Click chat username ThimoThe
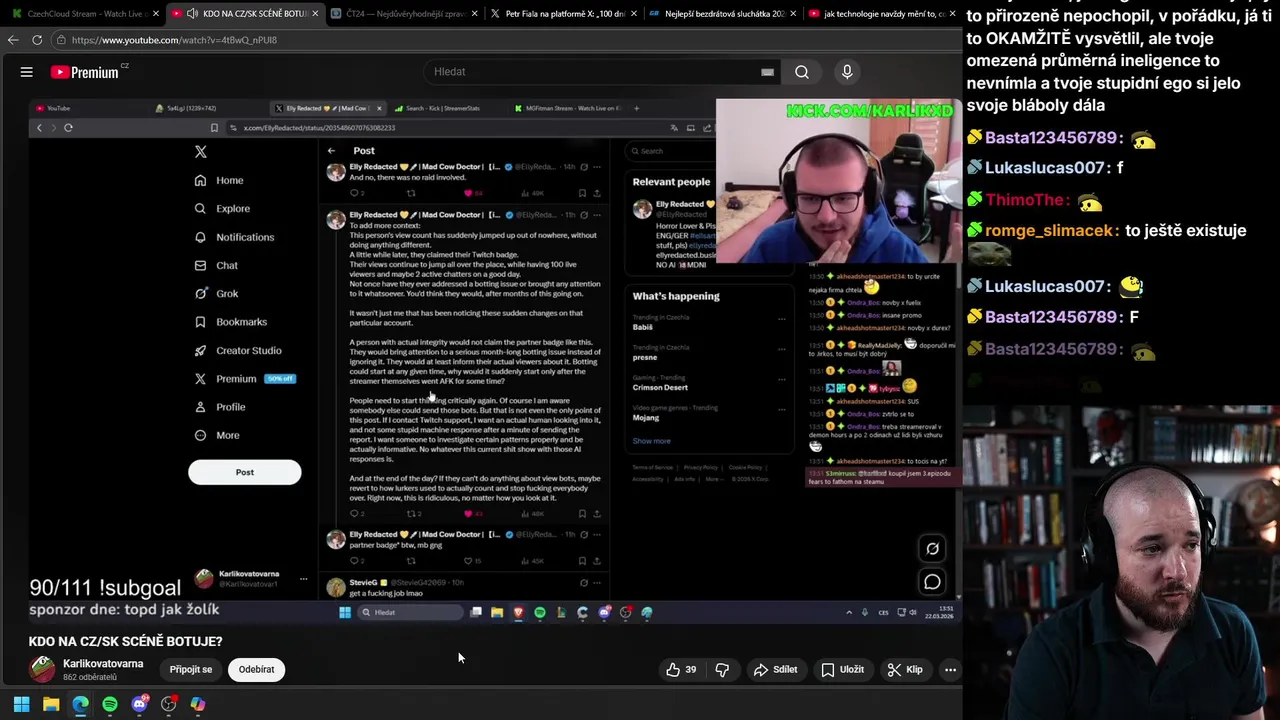Screen dimensions: 1280x720 (1027, 200)
